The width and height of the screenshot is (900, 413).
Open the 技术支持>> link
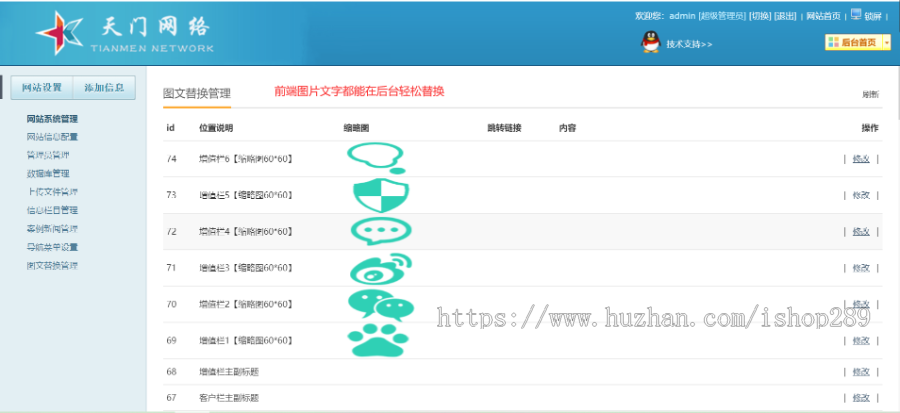pyautogui.click(x=689, y=44)
